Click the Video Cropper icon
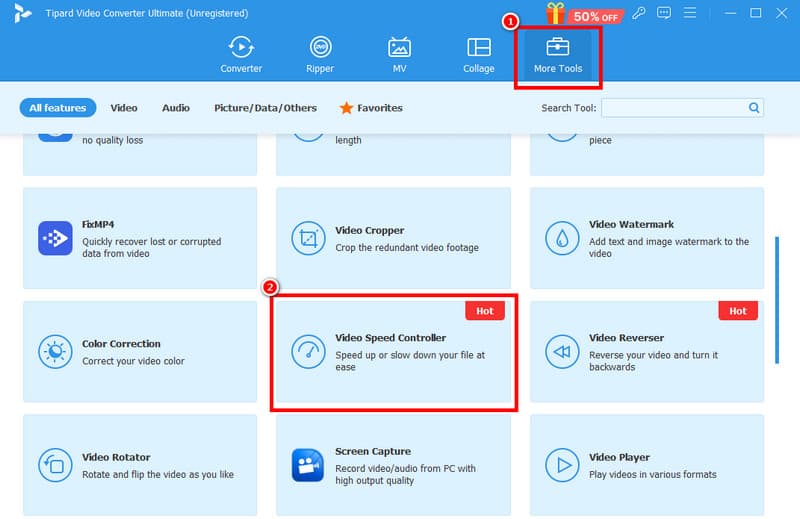 pyautogui.click(x=308, y=238)
